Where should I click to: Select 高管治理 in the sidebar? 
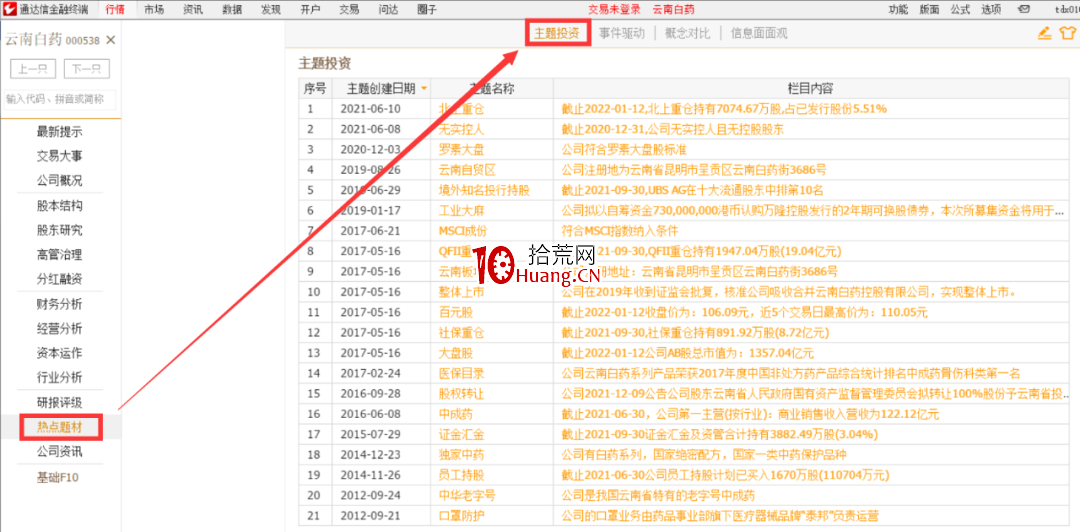(x=60, y=255)
